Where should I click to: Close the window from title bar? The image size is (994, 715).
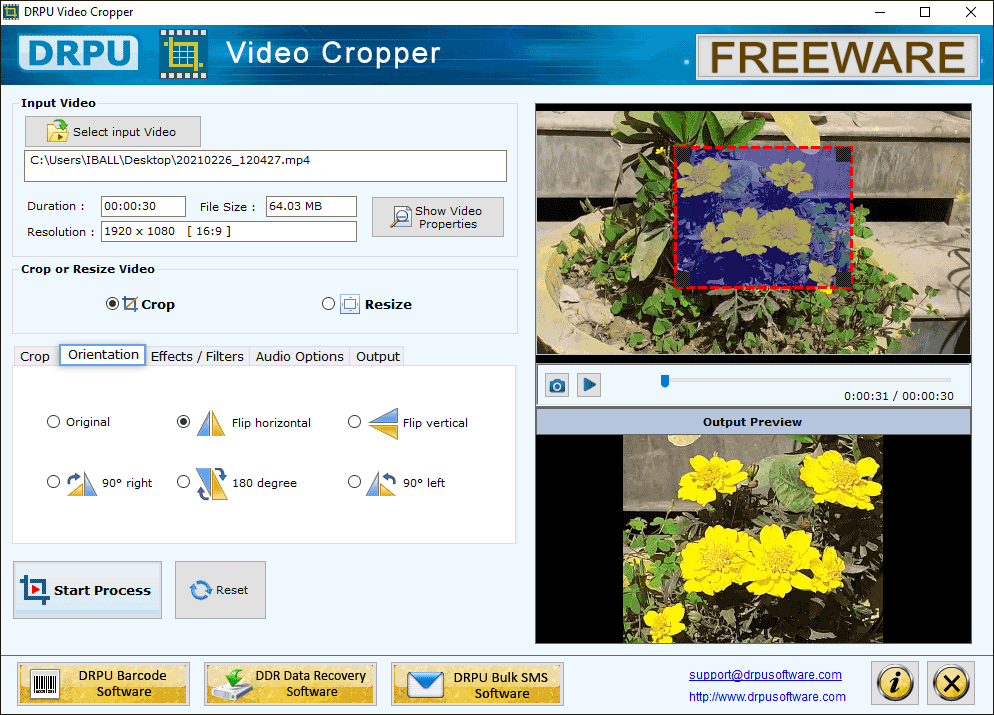[971, 12]
